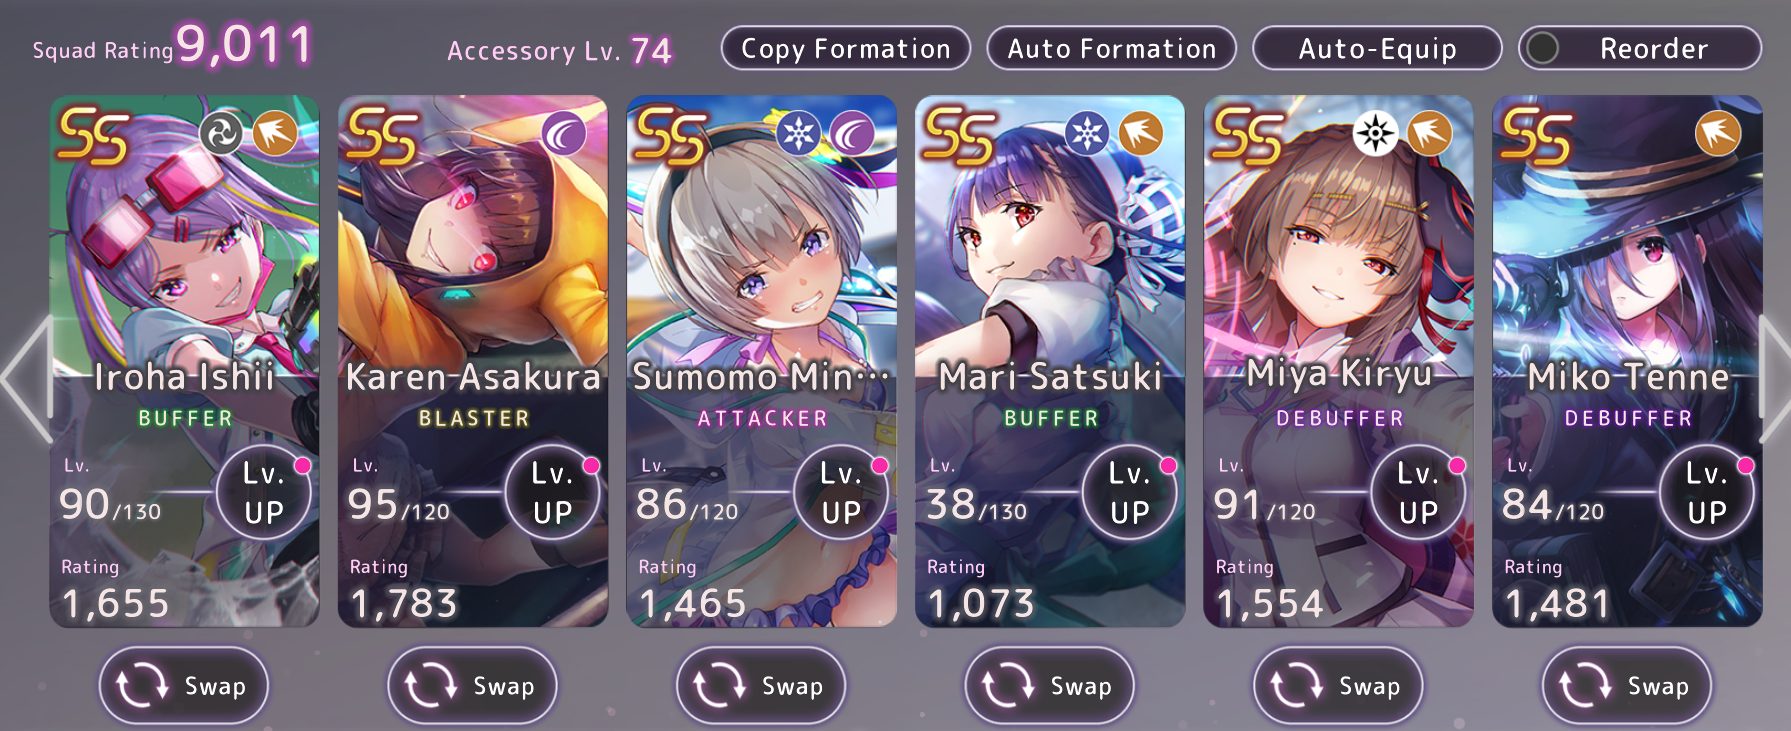Screen dimensions: 1791x731
Task: Open Auto Formation
Action: click(1112, 48)
